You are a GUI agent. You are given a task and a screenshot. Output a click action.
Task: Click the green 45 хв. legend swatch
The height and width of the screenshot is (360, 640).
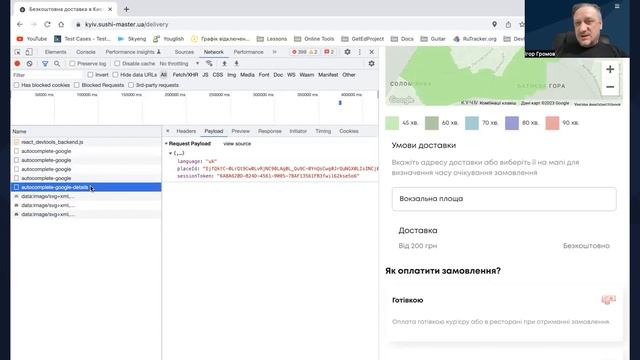(392, 123)
